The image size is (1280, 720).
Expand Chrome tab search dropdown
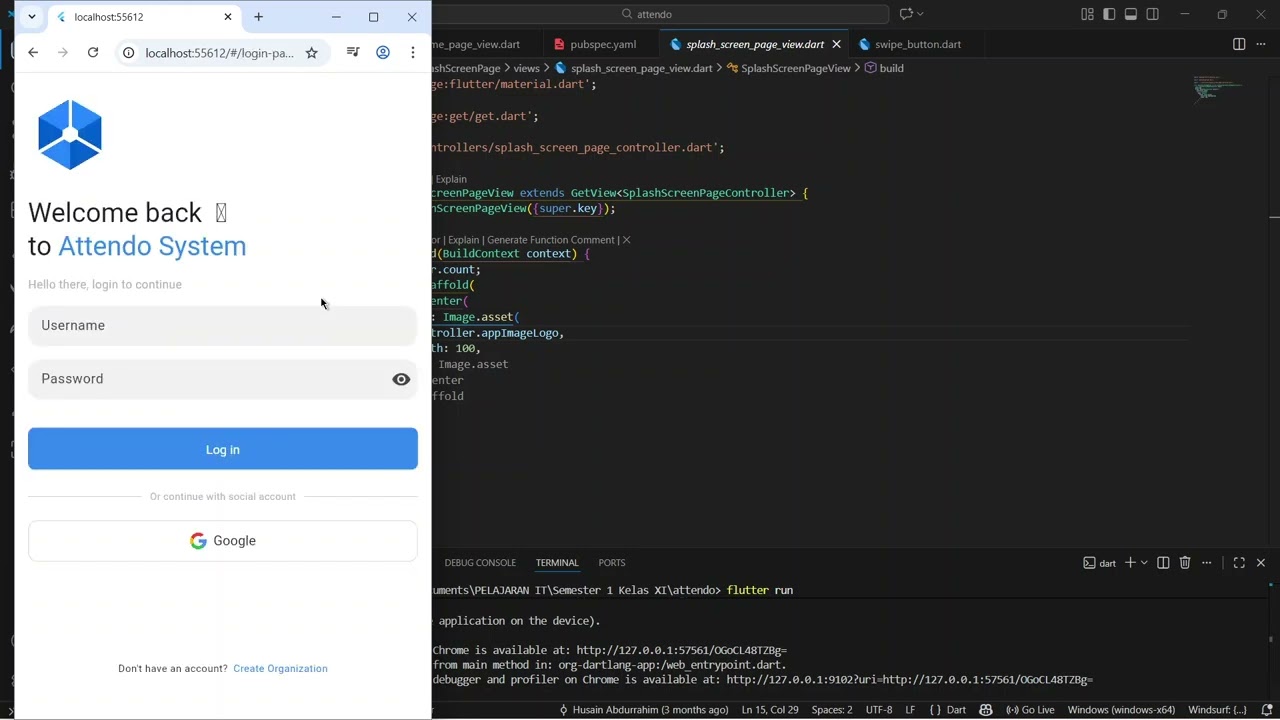pyautogui.click(x=32, y=17)
